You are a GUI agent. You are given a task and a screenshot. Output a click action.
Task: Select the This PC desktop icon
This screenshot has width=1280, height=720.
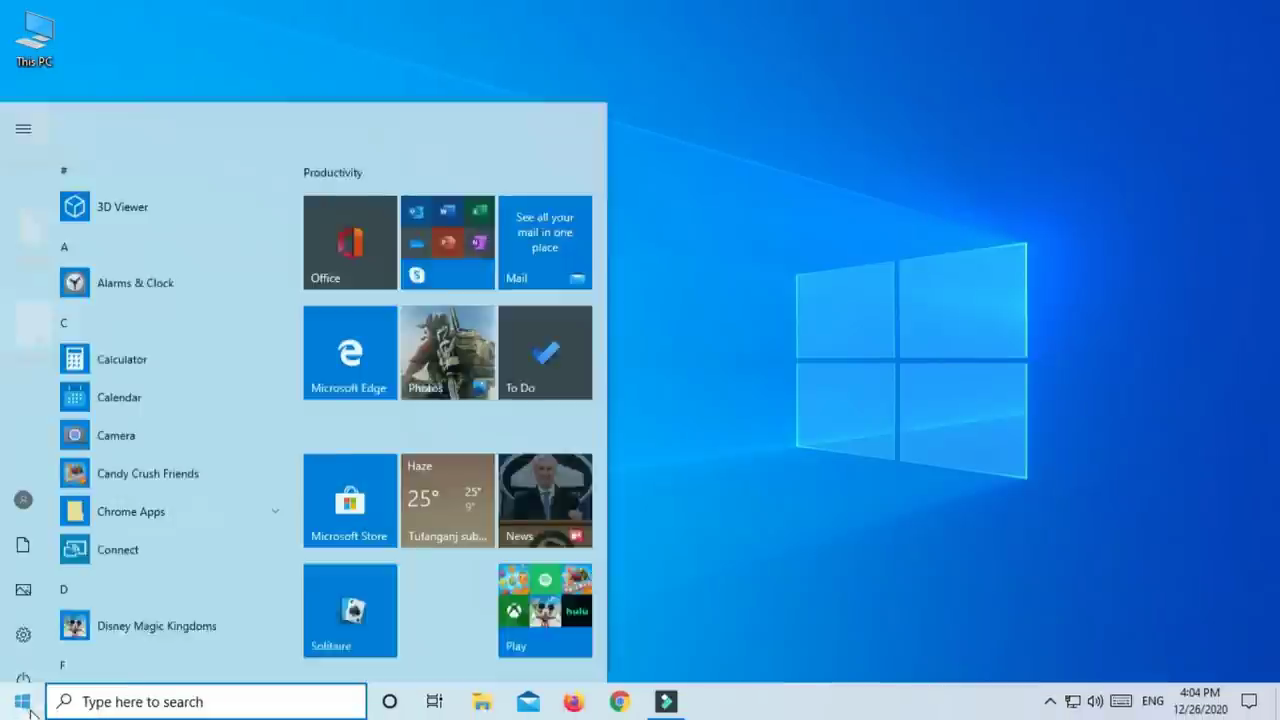tap(34, 40)
